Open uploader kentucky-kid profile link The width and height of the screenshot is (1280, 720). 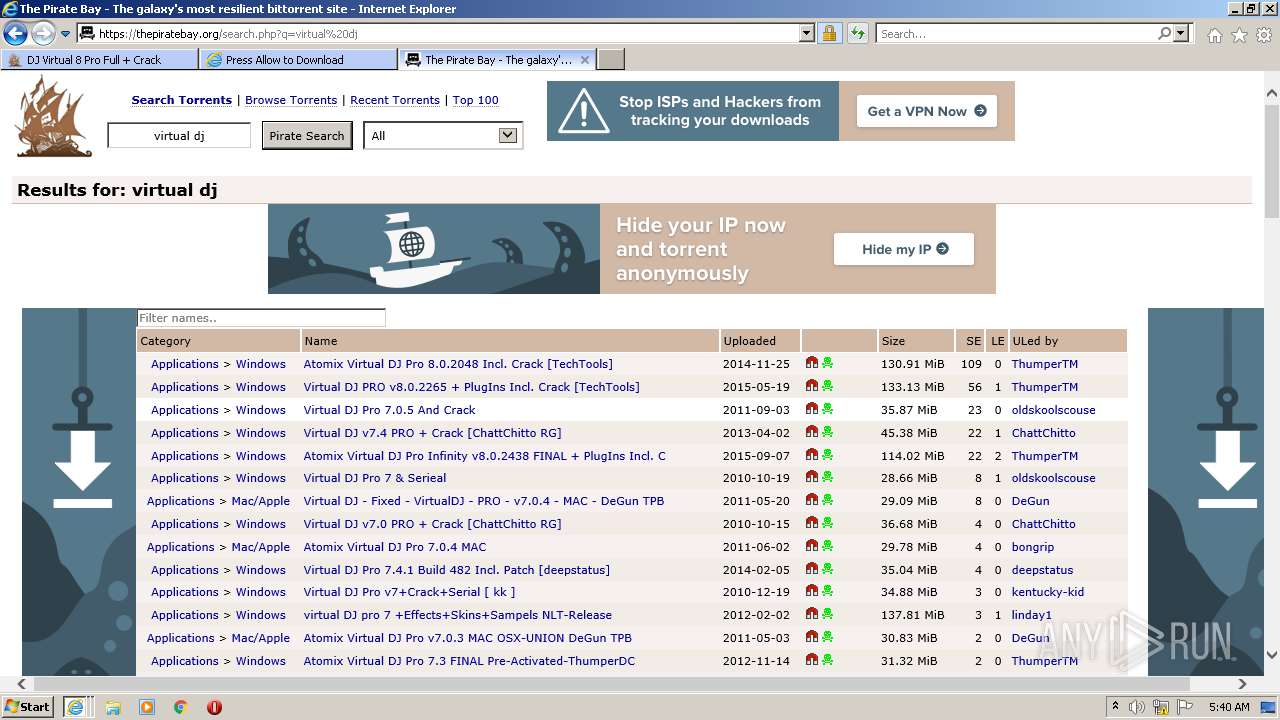1047,592
